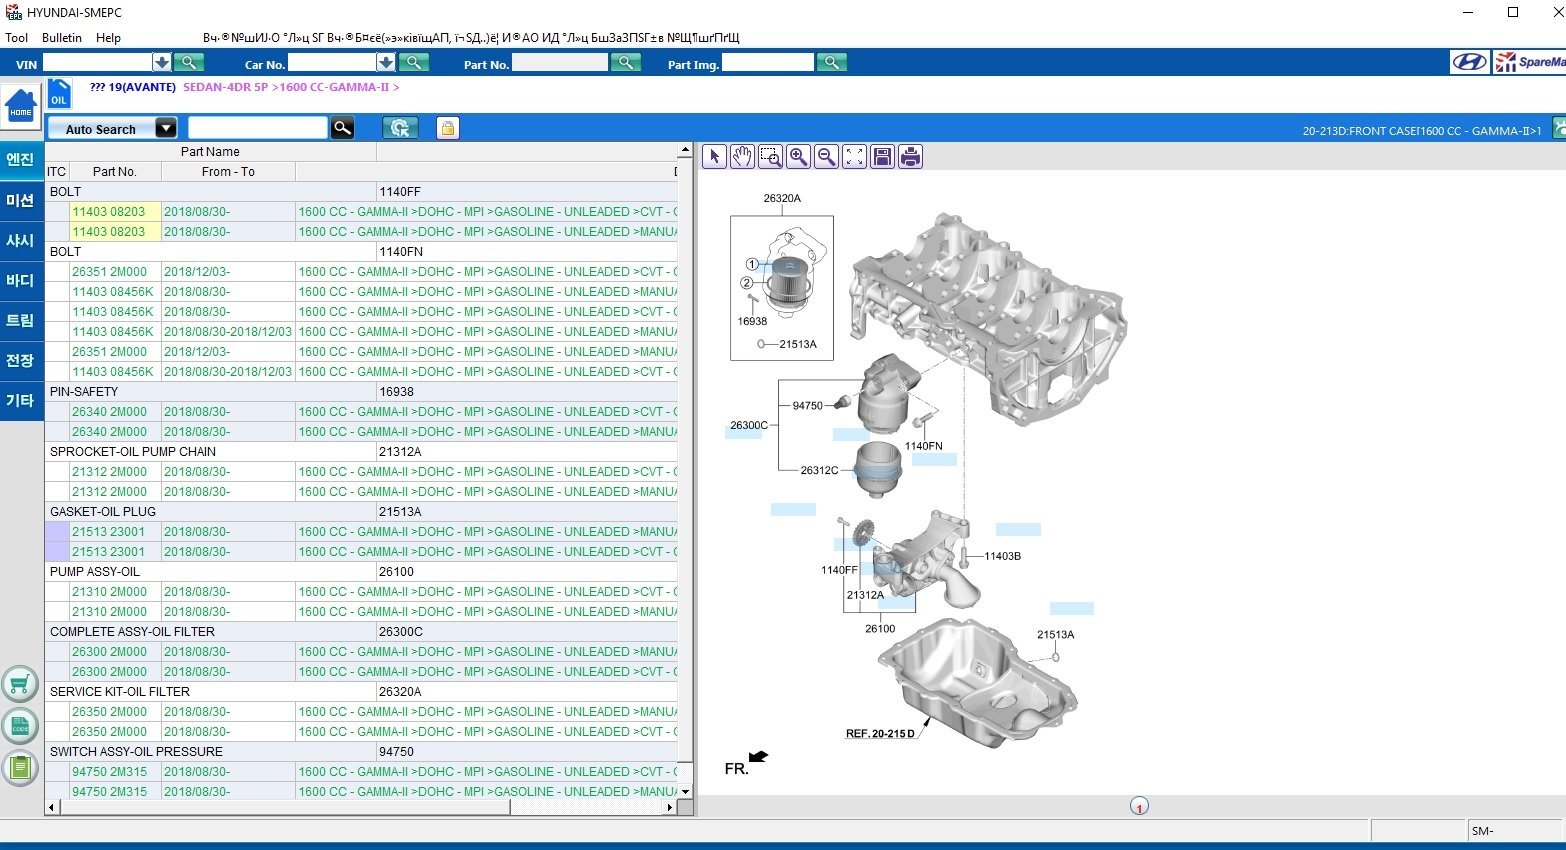
Task: Click the 1600 CC-GAMMA-II breadcrumb link
Action: pyautogui.click(x=334, y=87)
